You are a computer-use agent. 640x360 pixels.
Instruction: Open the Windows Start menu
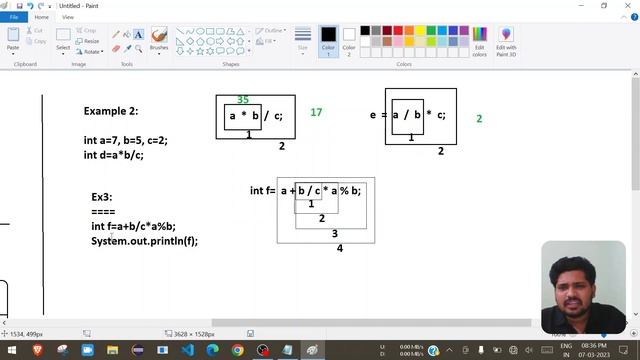click(x=12, y=350)
